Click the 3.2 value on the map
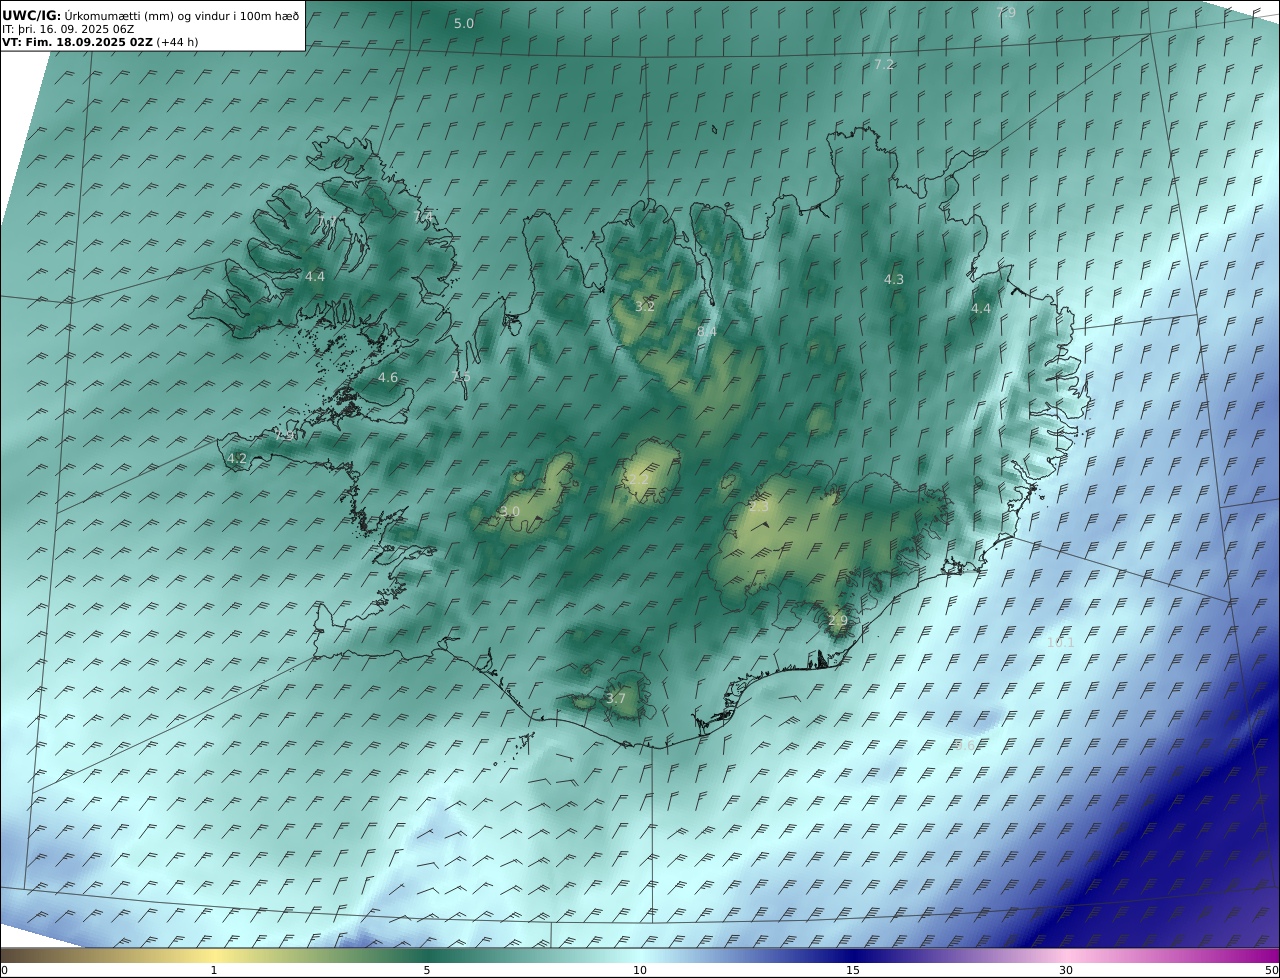Viewport: 1280px width, 978px height. click(645, 306)
